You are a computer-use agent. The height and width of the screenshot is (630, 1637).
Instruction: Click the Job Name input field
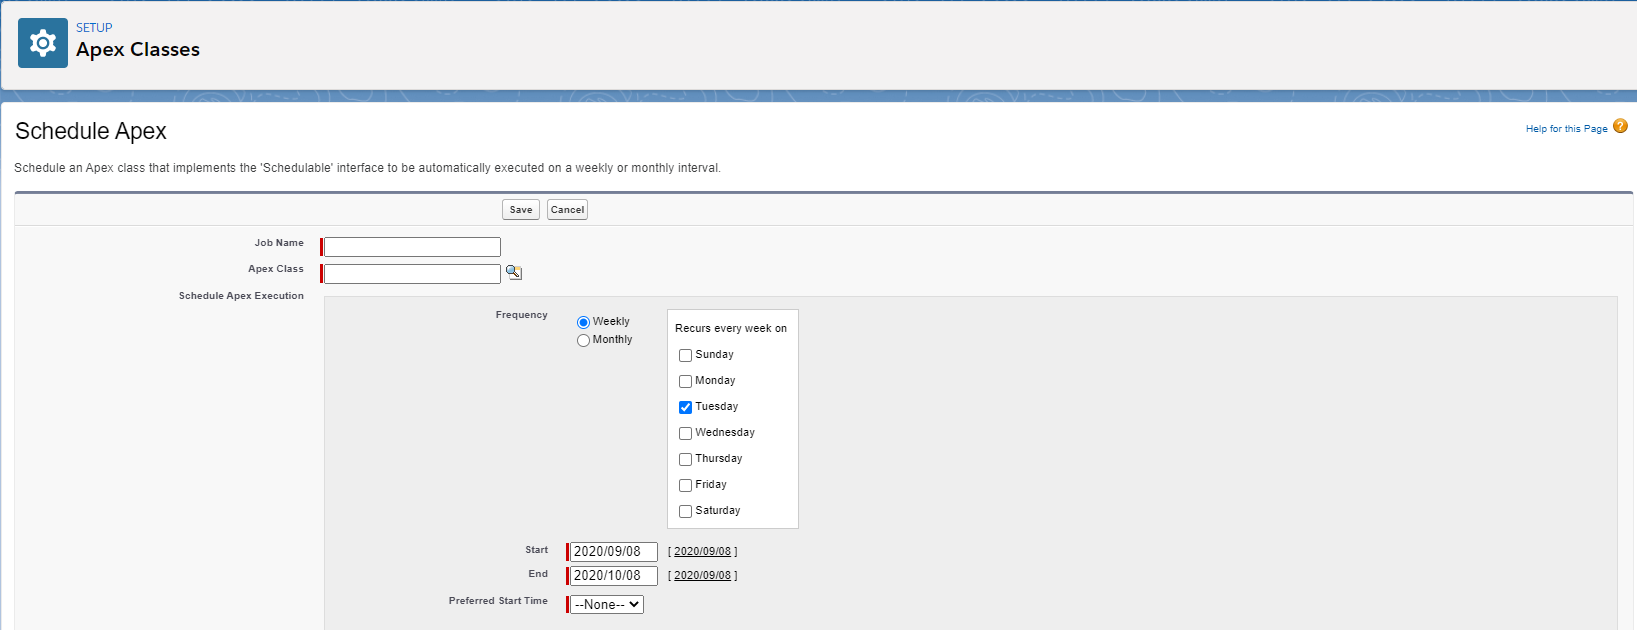pyautogui.click(x=412, y=247)
